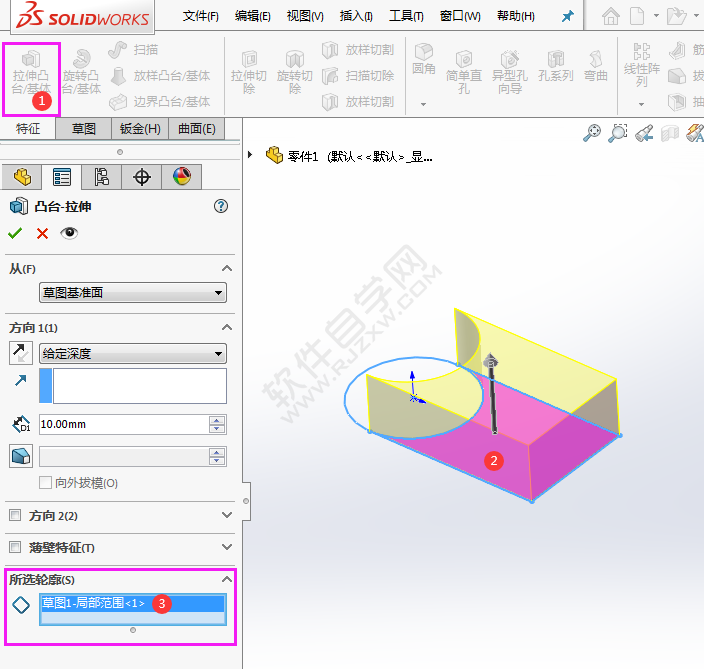Screen dimensions: 704x669
Task: Open the 窗口(W) menu
Action: pos(460,17)
